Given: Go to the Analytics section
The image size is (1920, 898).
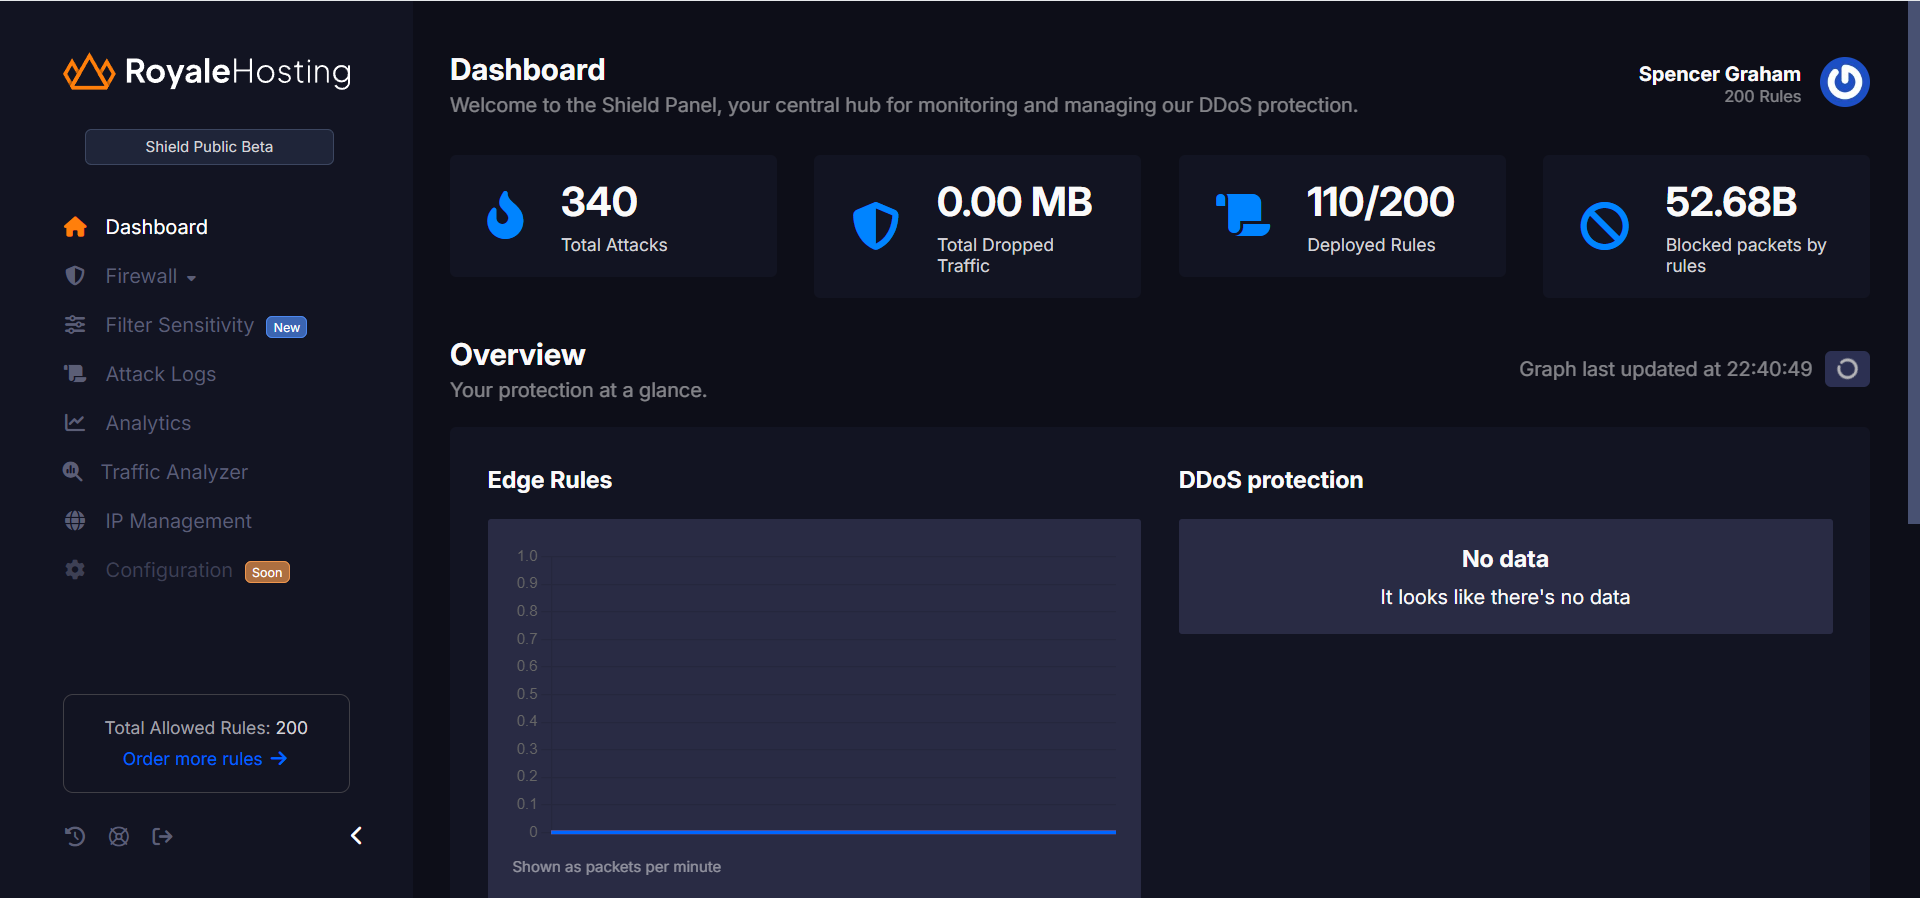Looking at the screenshot, I should tap(148, 423).
